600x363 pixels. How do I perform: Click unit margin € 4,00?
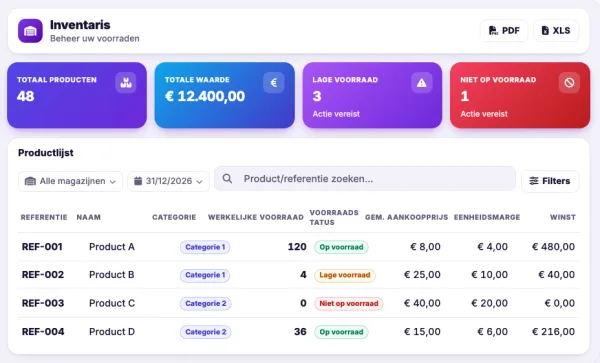pyautogui.click(x=492, y=247)
